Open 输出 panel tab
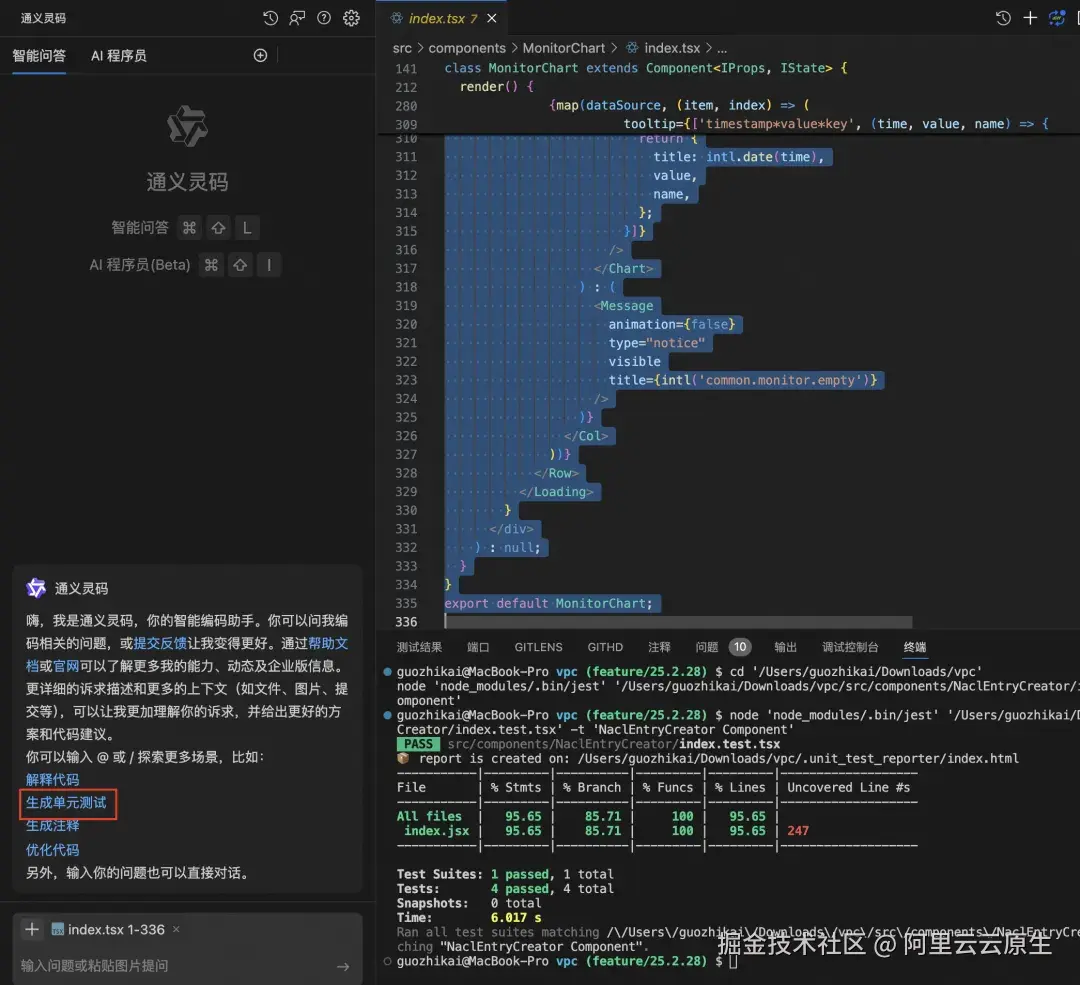The image size is (1080, 985). (x=785, y=647)
